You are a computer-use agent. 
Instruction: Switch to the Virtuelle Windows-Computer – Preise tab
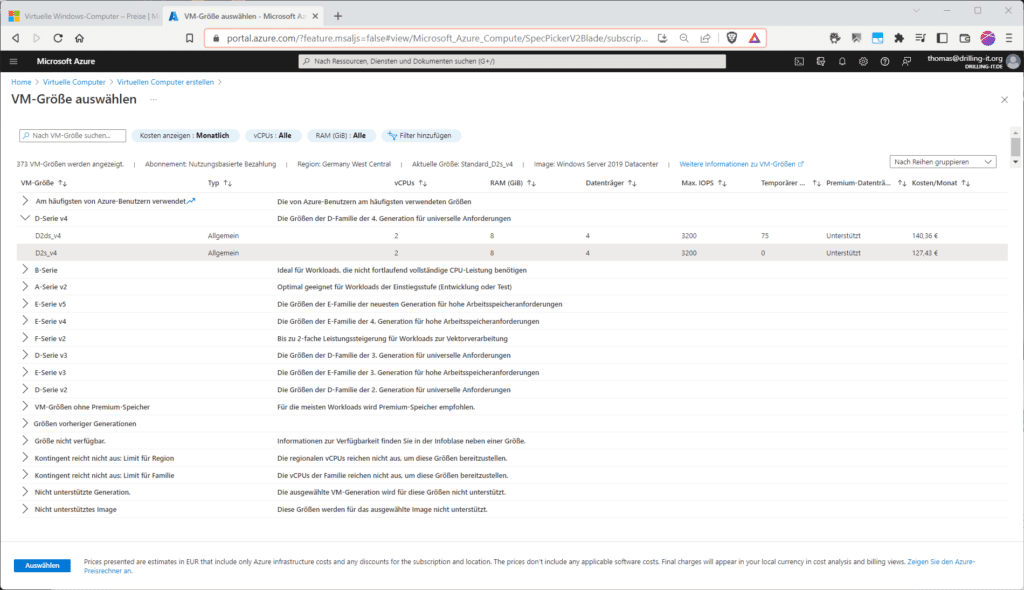[82, 16]
